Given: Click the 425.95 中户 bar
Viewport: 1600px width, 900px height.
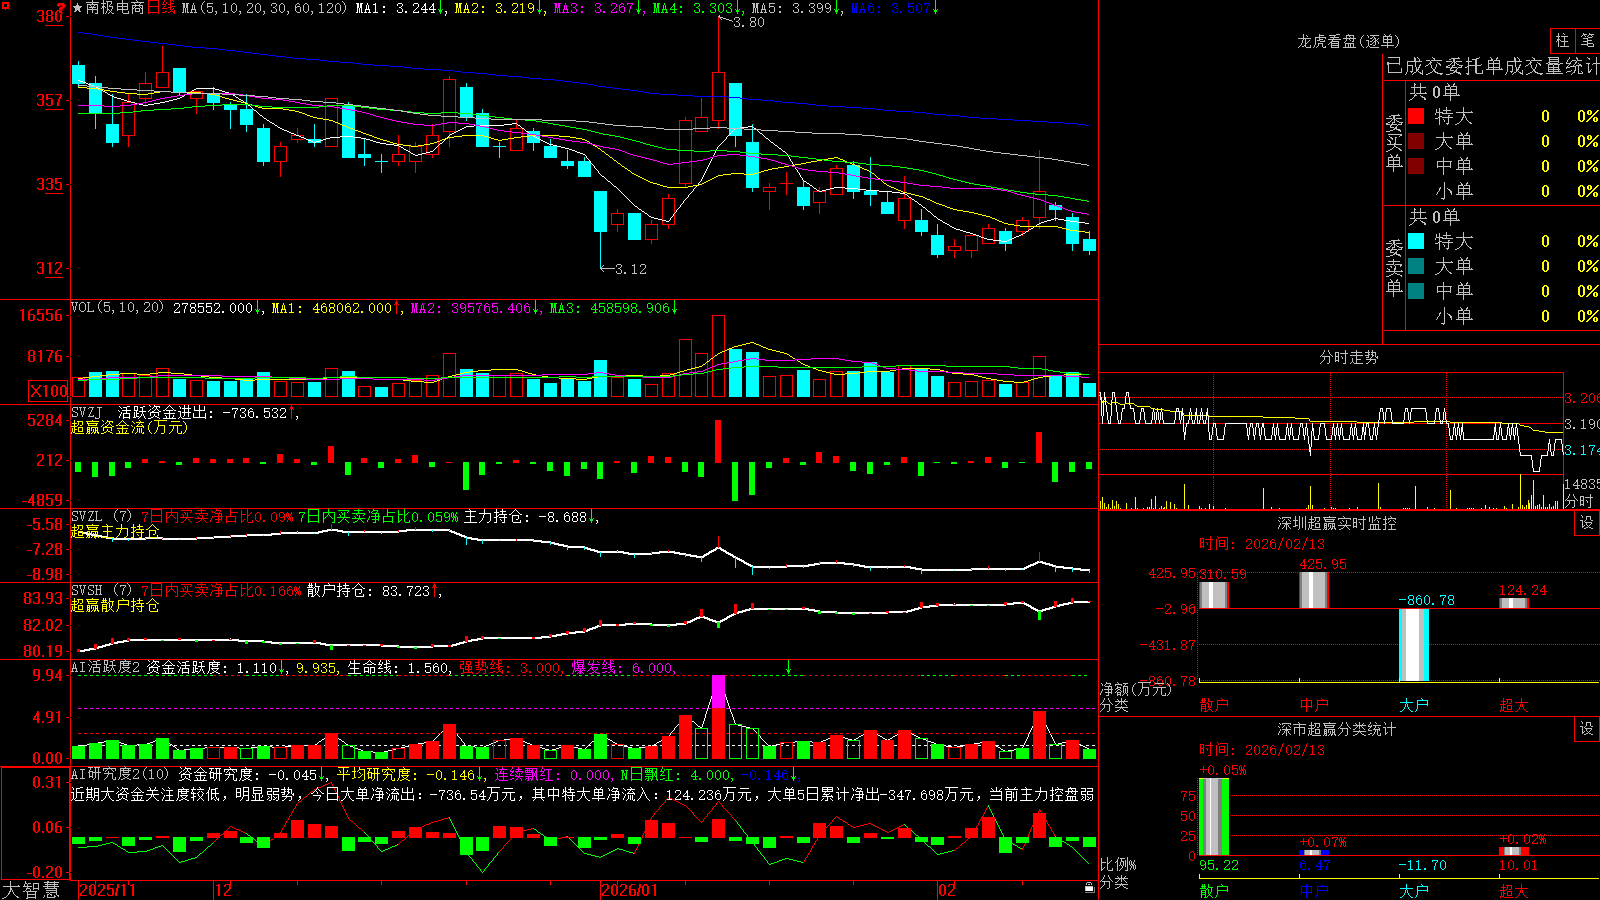Looking at the screenshot, I should 1314,590.
